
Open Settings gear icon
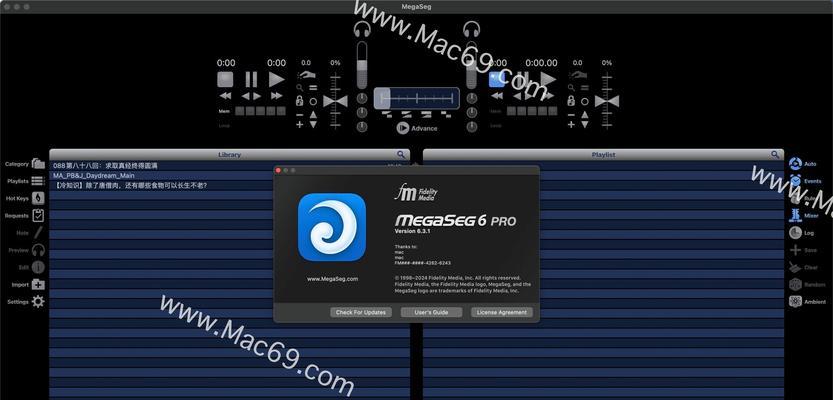pos(38,302)
